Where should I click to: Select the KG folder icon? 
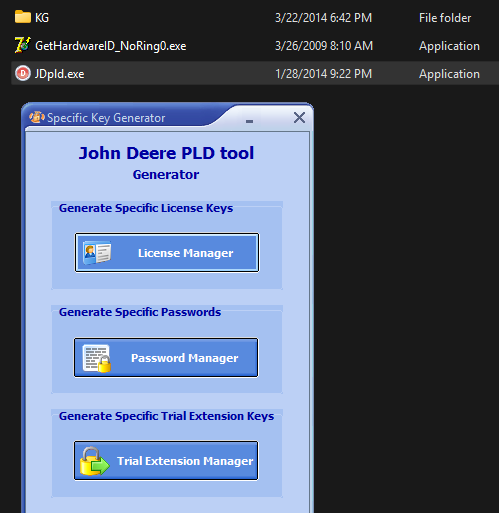23,17
